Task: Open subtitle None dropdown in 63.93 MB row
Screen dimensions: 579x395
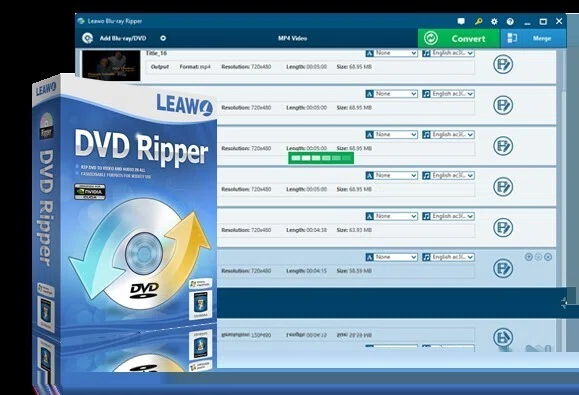Action: tap(396, 216)
